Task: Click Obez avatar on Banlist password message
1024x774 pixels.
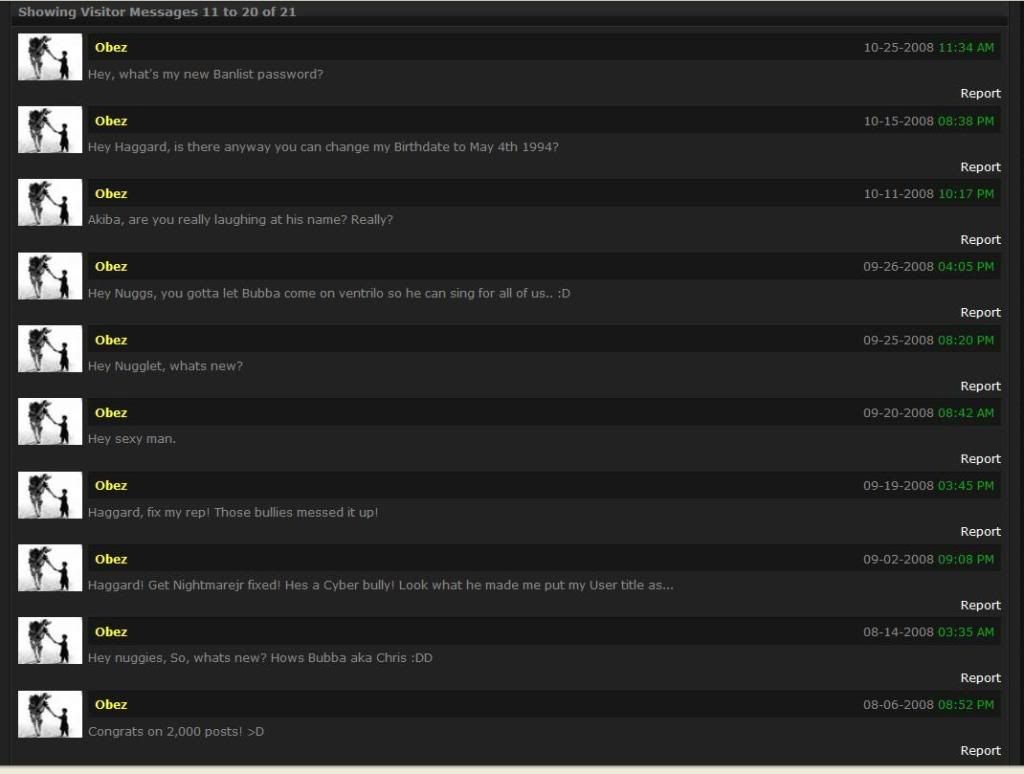Action: tap(50, 57)
